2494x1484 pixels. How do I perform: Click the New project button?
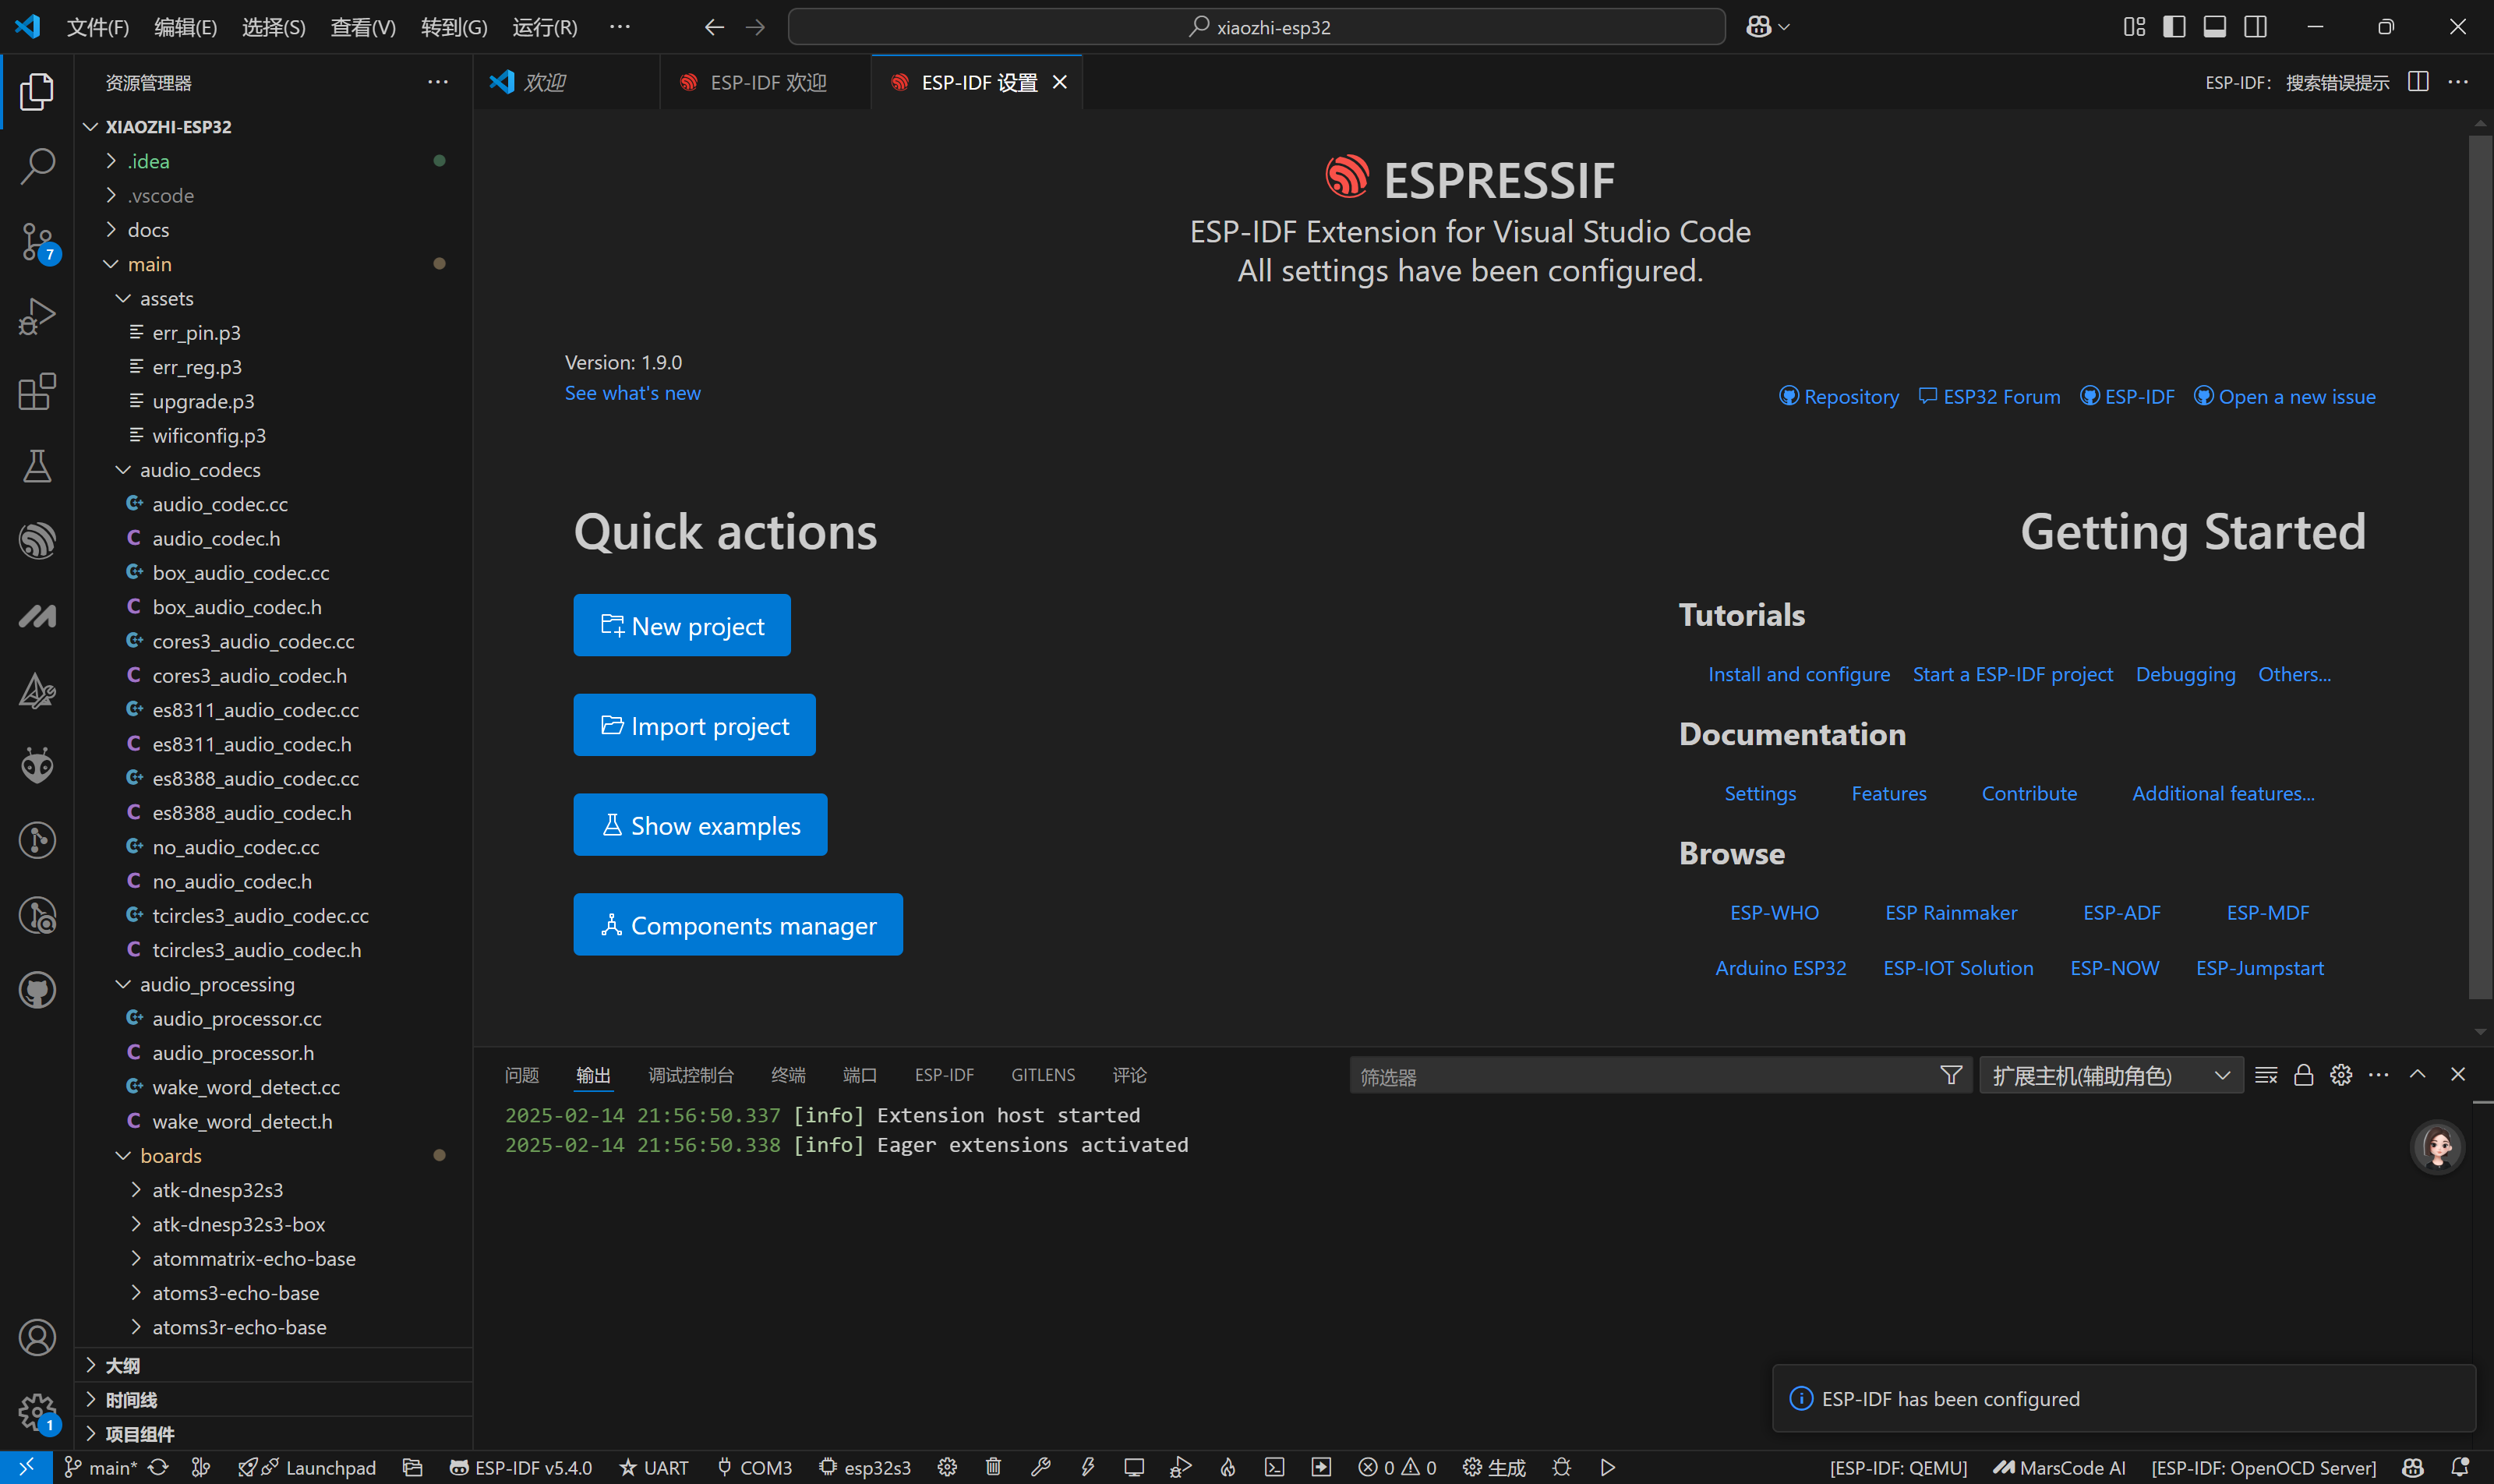coord(681,626)
